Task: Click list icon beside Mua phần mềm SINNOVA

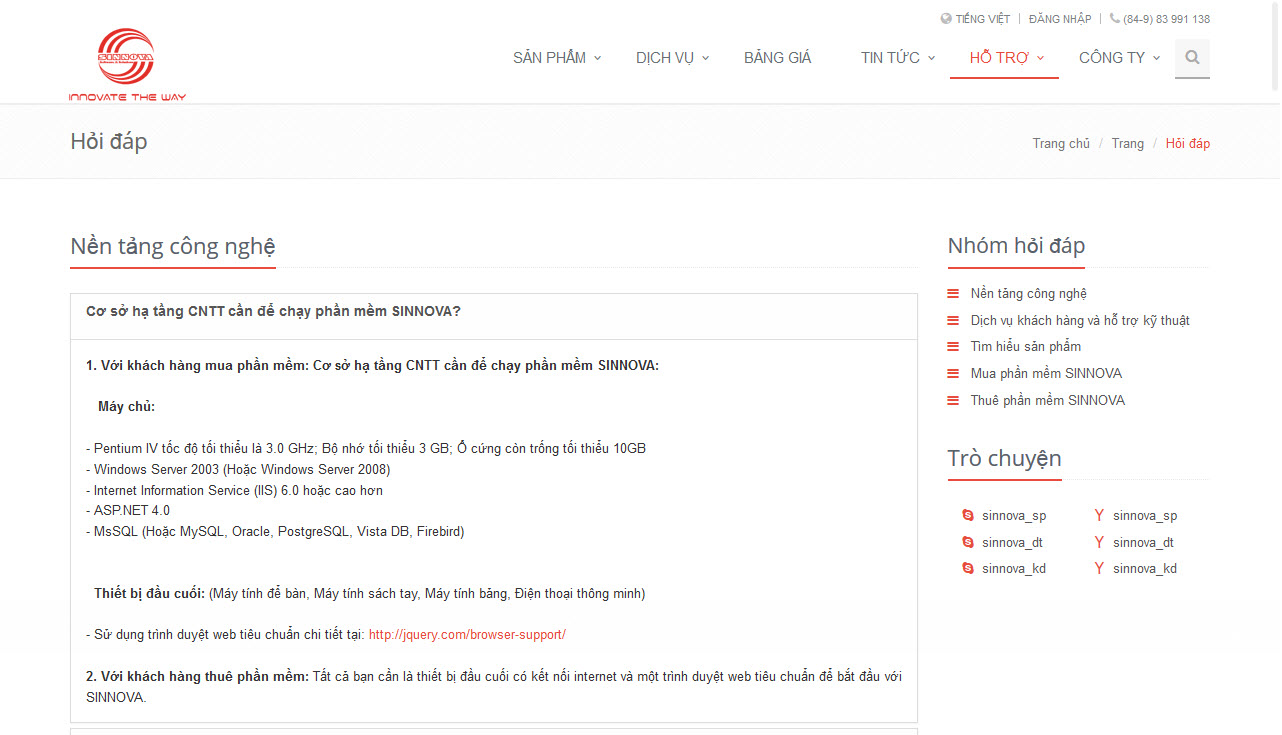Action: 952,373
